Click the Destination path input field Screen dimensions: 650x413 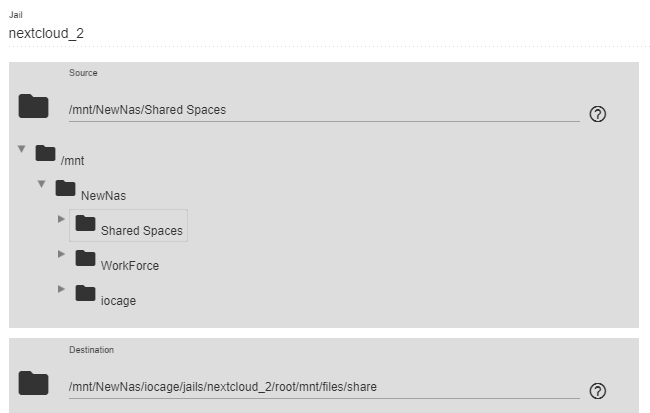click(324, 387)
